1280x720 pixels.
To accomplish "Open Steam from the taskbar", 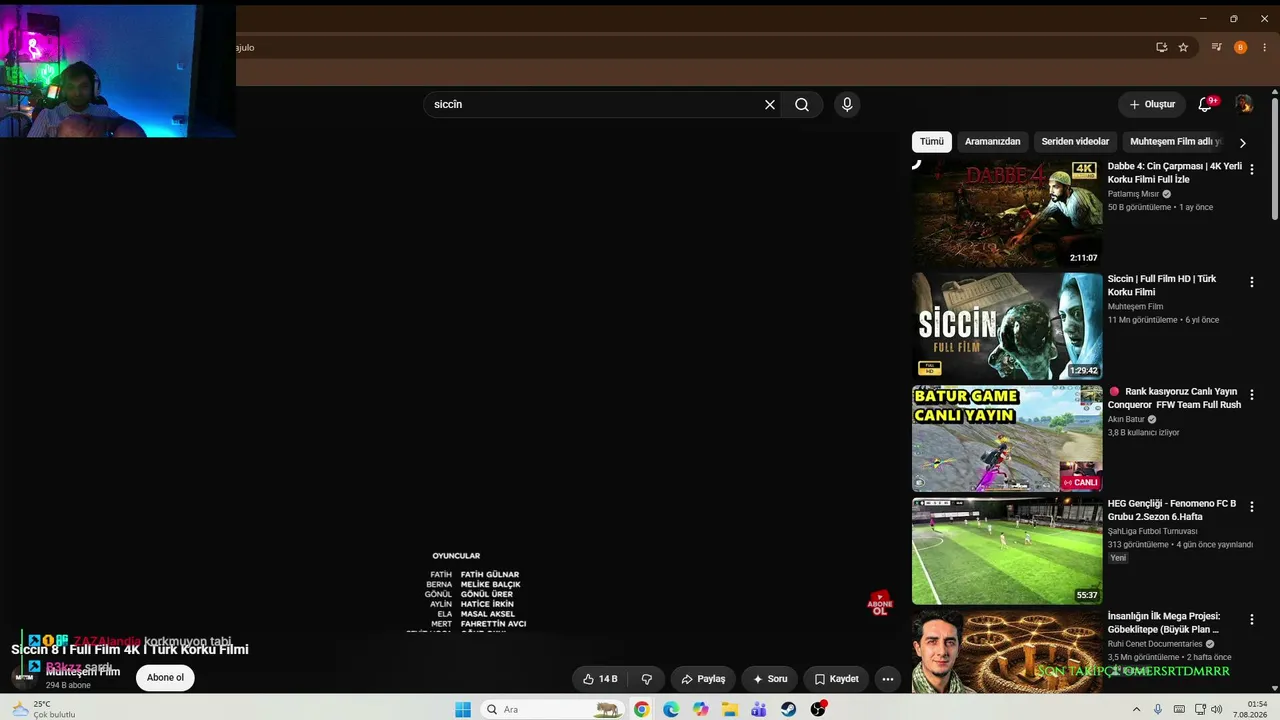I will [789, 709].
